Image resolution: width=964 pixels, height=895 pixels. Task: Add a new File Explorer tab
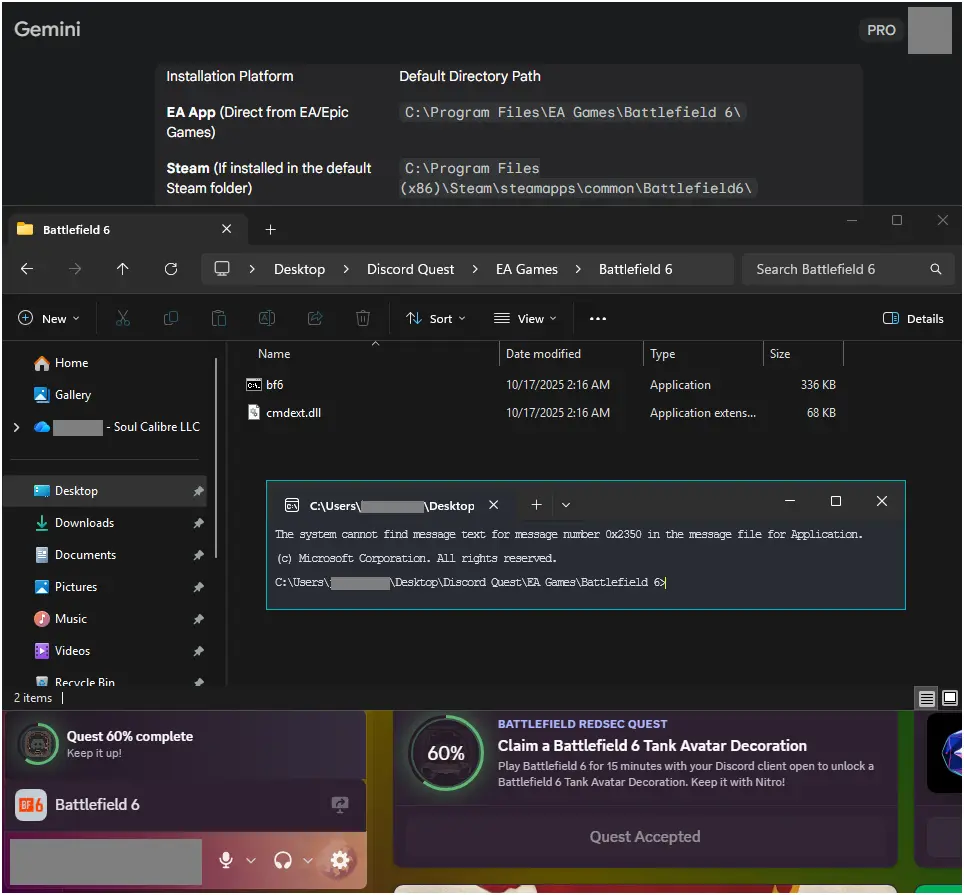pyautogui.click(x=271, y=229)
